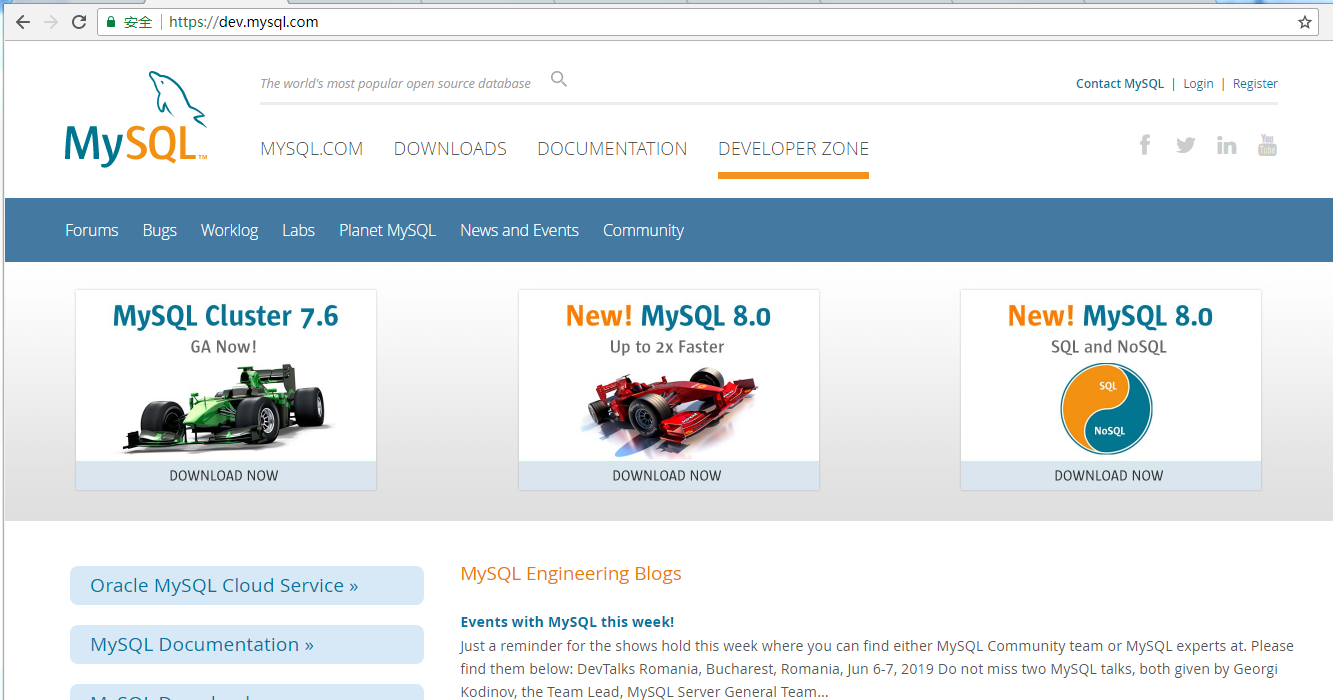
Task: Open the MYSQL.COM tab
Action: [x=311, y=149]
